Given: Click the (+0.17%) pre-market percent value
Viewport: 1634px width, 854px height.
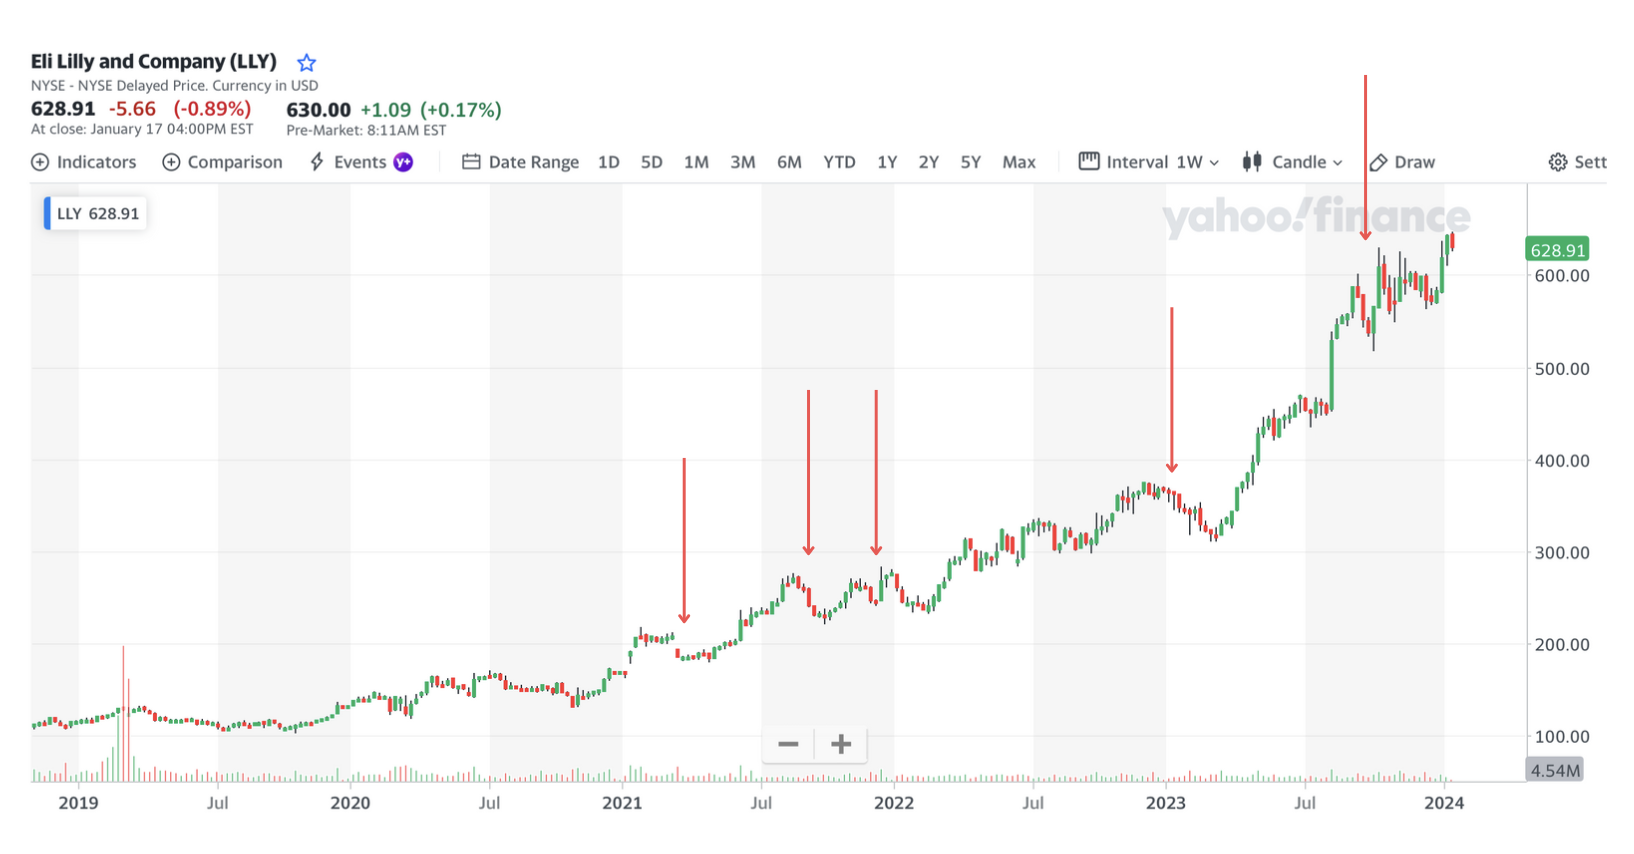Looking at the screenshot, I should (460, 110).
